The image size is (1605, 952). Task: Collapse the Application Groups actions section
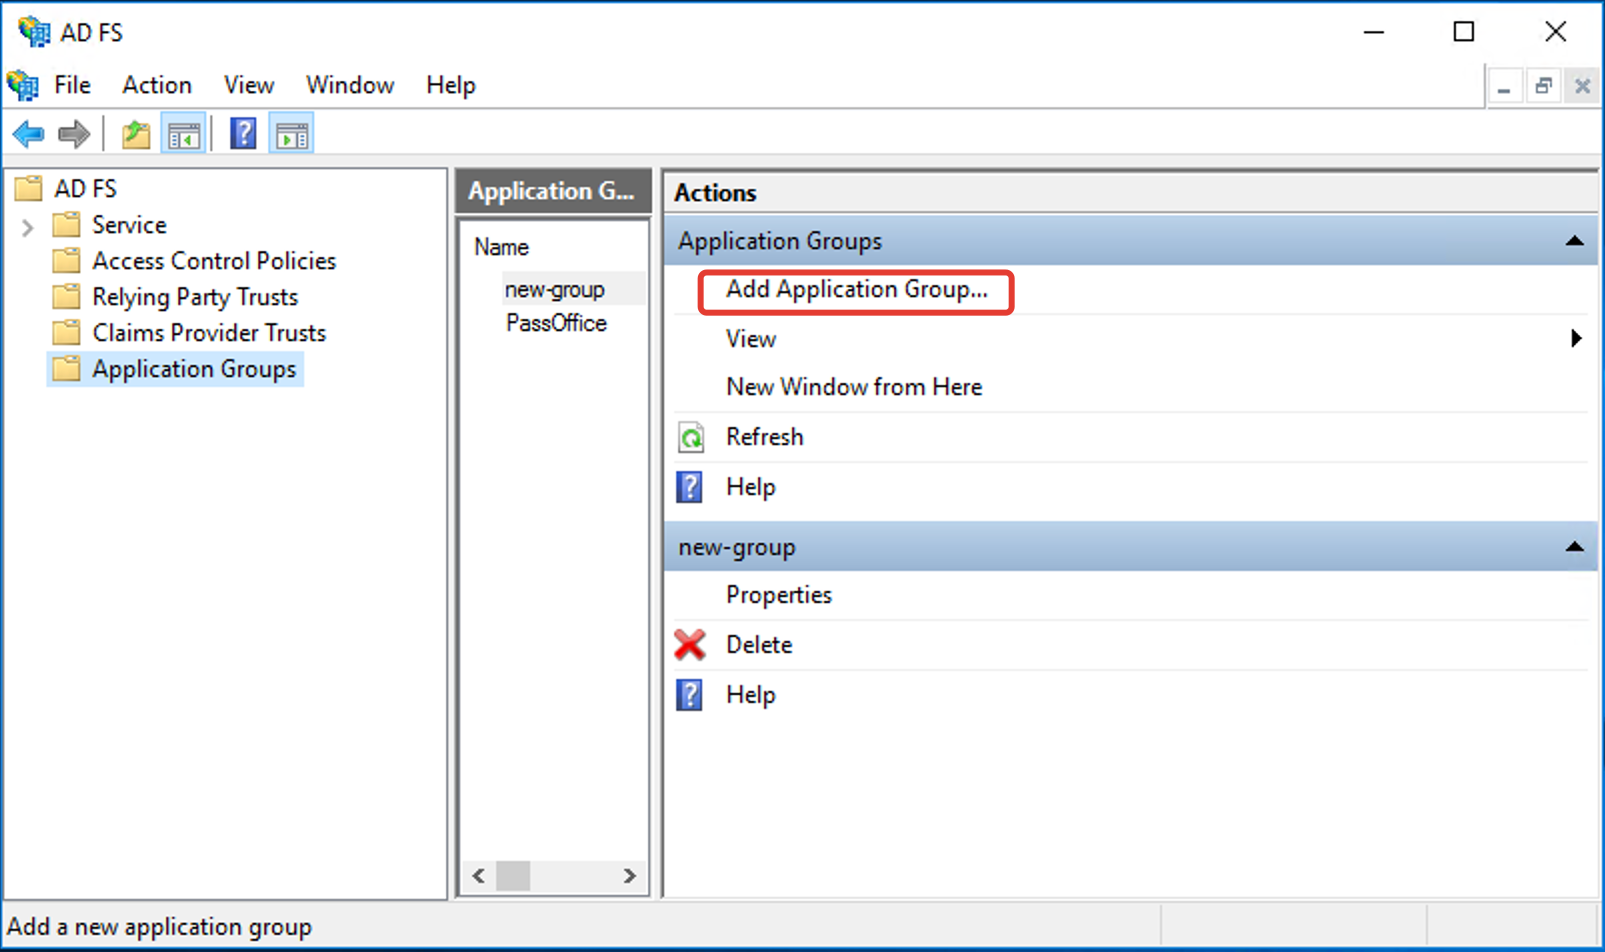[1574, 241]
